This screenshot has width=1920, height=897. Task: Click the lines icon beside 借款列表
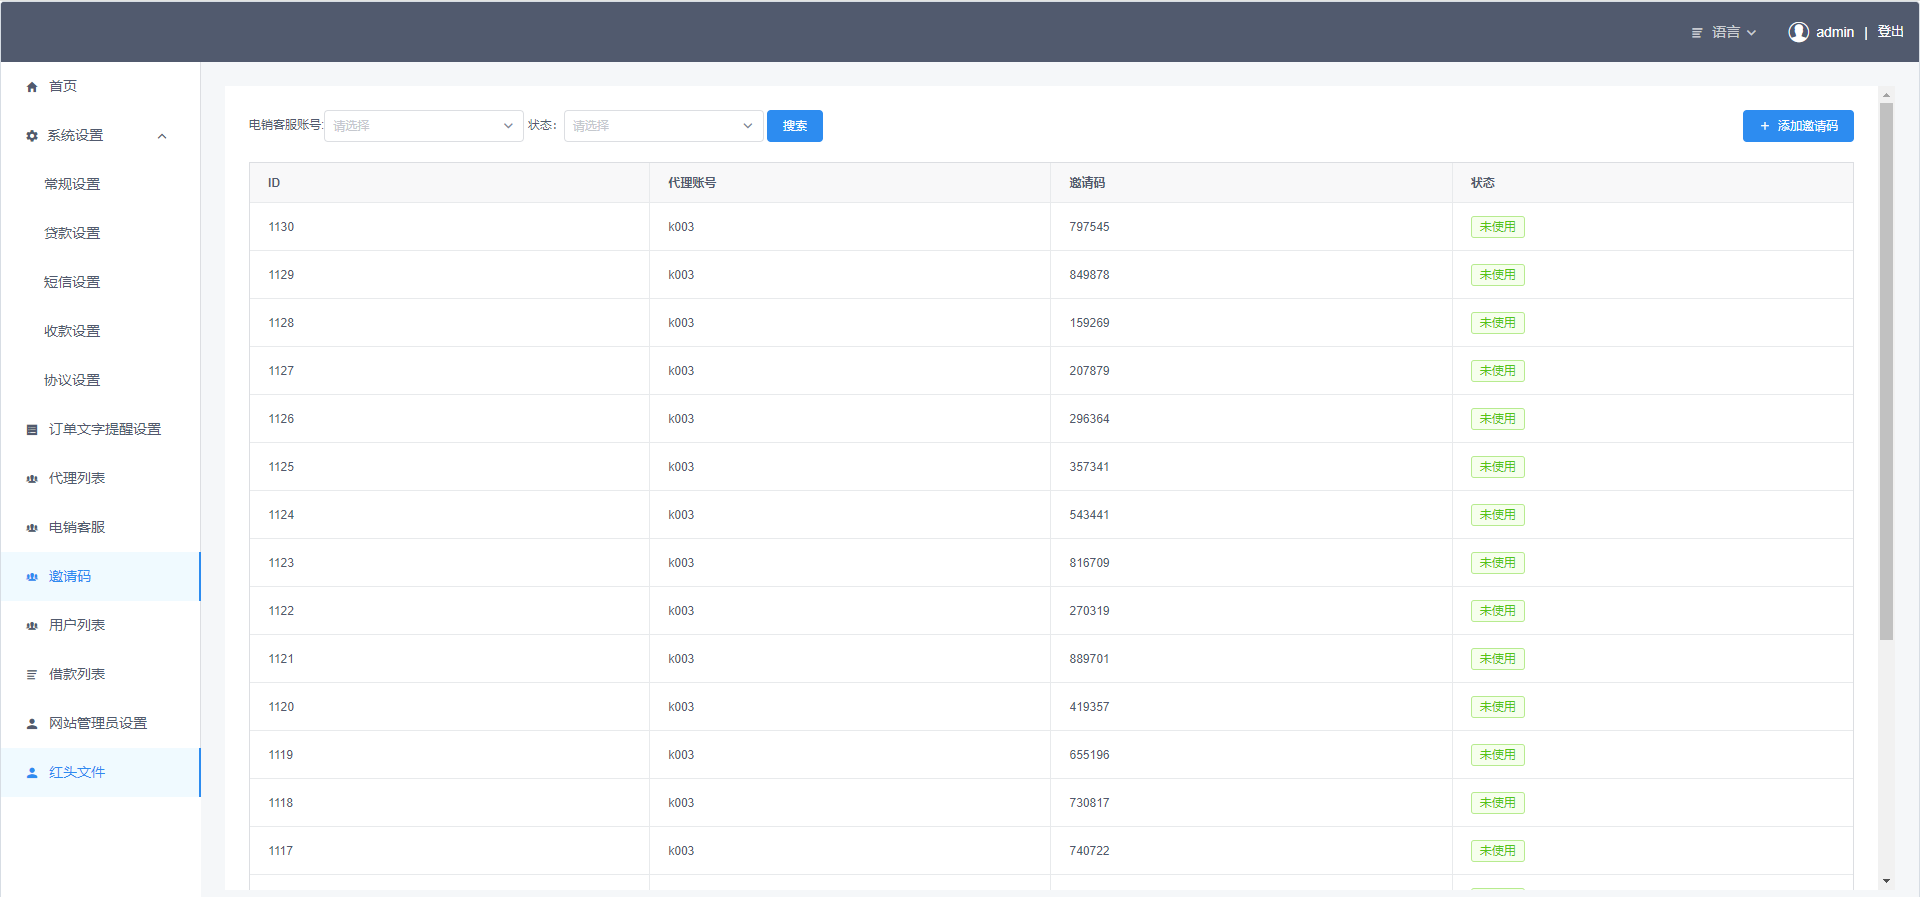(32, 675)
